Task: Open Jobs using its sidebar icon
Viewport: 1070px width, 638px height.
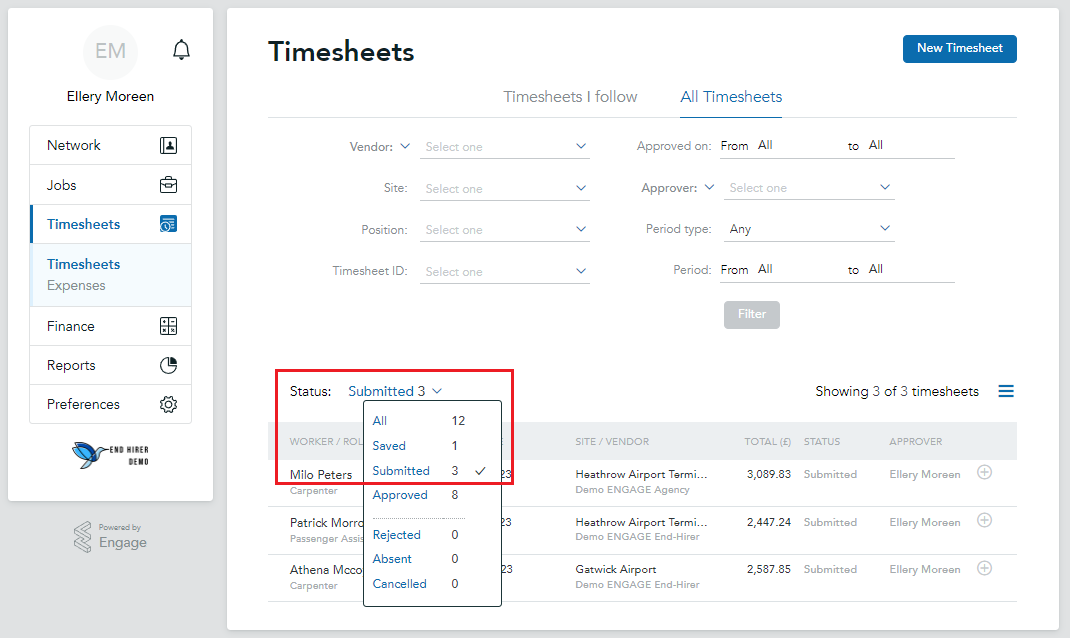Action: 169,184
